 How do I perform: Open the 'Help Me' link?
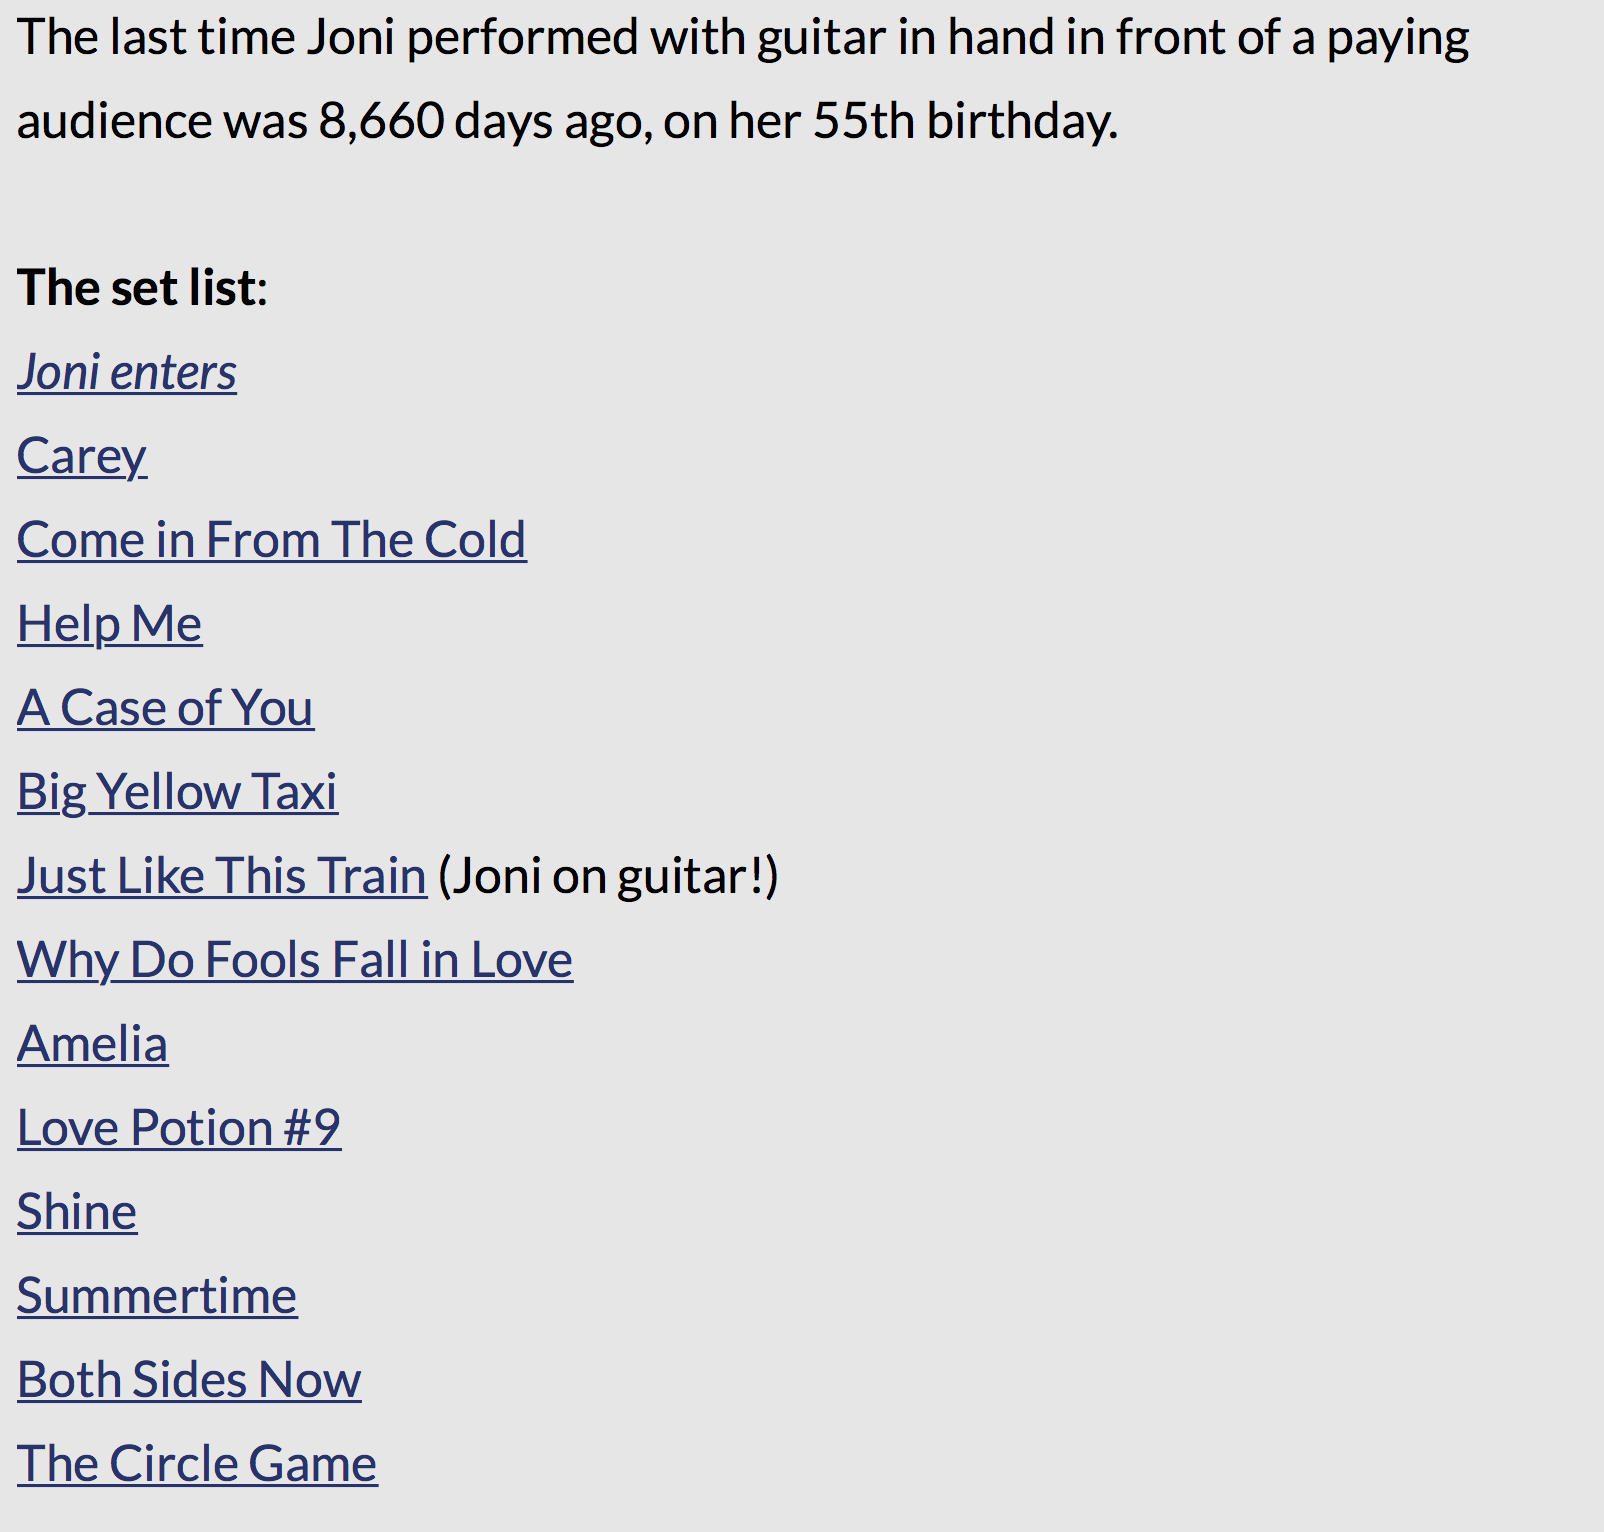[x=110, y=625]
